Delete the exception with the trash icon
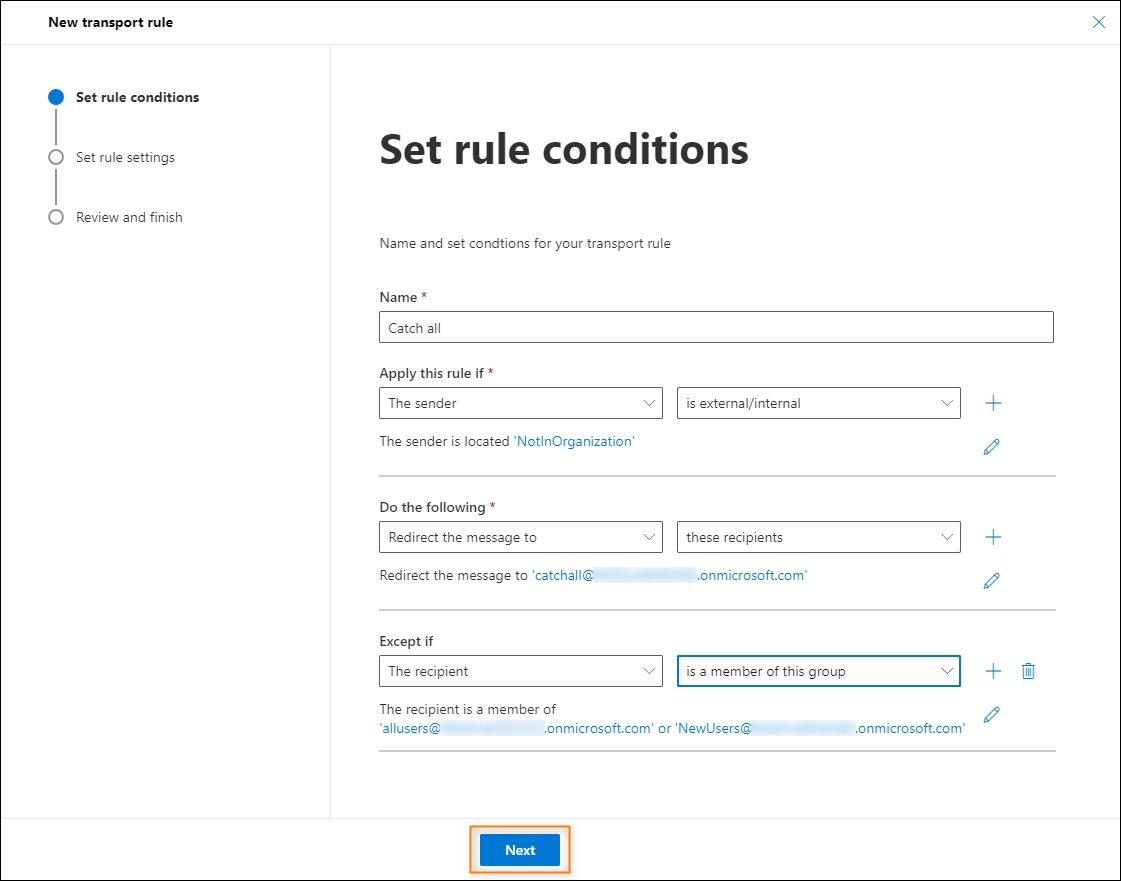This screenshot has height=881, width=1121. [x=1028, y=671]
